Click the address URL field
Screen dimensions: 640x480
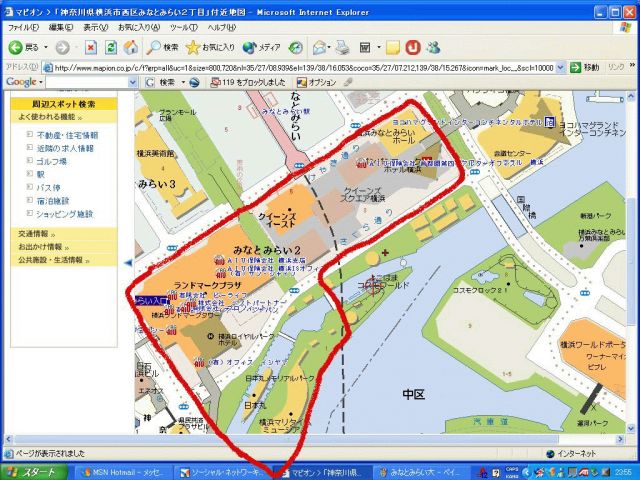pos(304,68)
